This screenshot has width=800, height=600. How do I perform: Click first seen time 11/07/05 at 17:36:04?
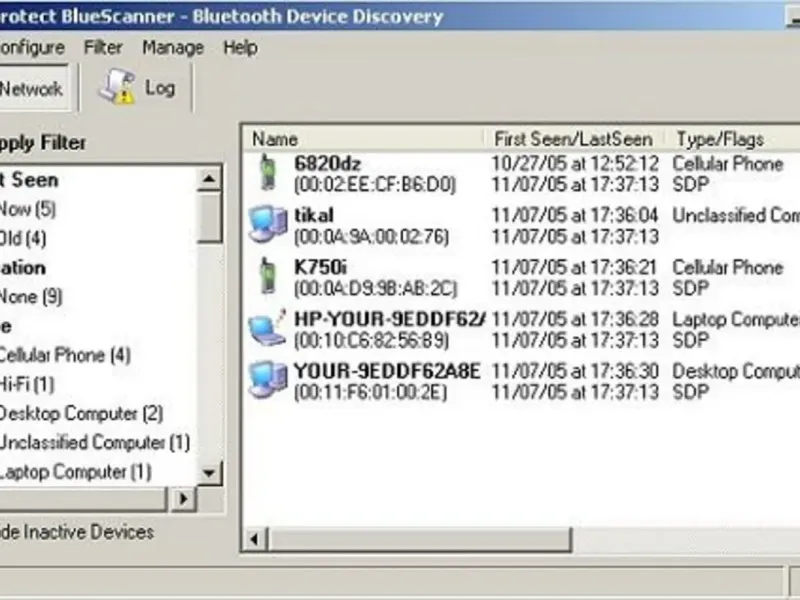pos(575,215)
